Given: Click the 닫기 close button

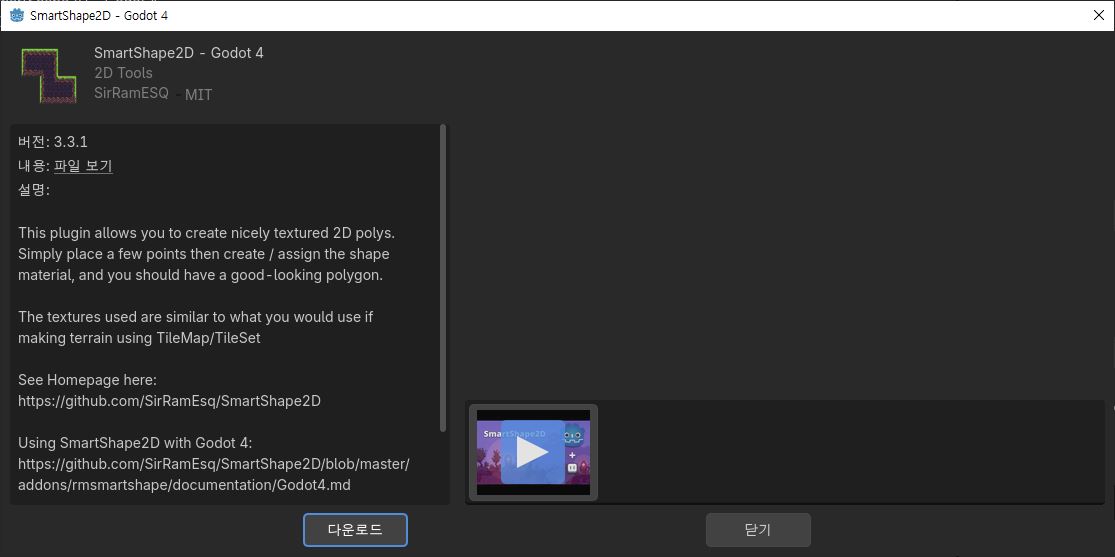Looking at the screenshot, I should (x=758, y=530).
